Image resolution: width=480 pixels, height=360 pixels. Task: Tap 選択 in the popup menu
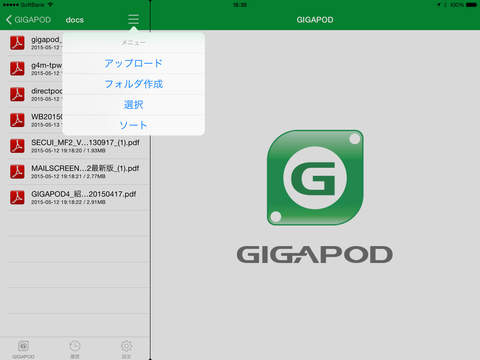pyautogui.click(x=134, y=105)
